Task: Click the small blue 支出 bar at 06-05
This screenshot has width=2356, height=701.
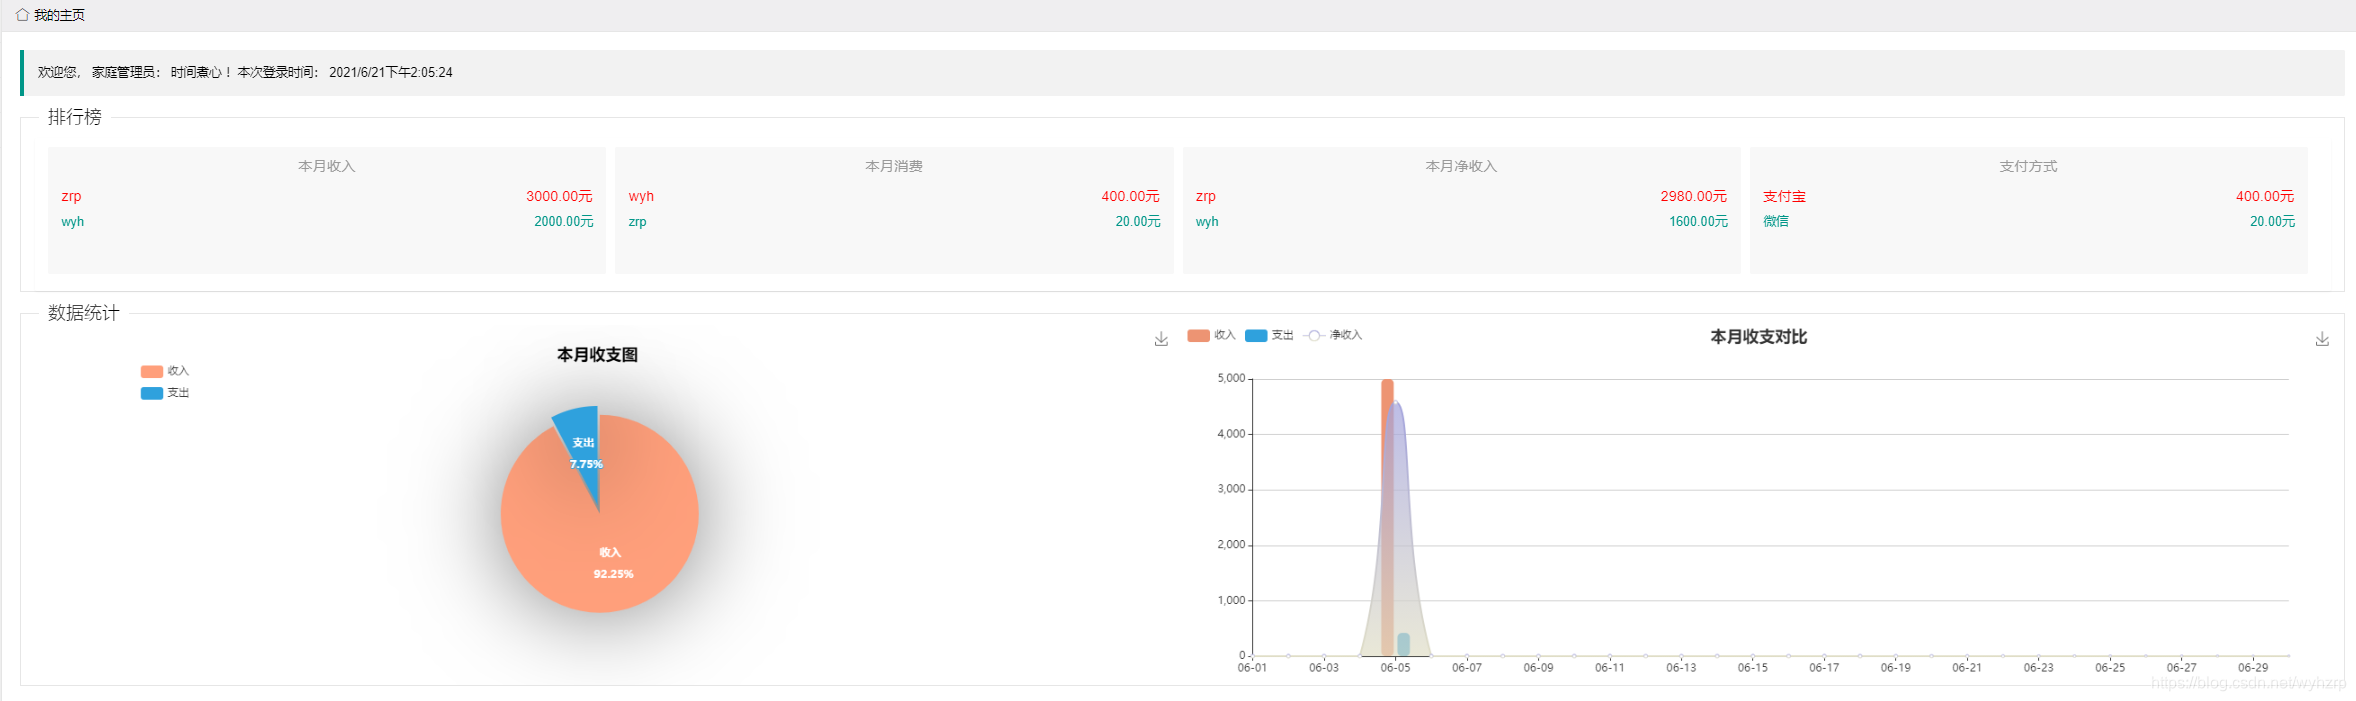Action: [1403, 645]
